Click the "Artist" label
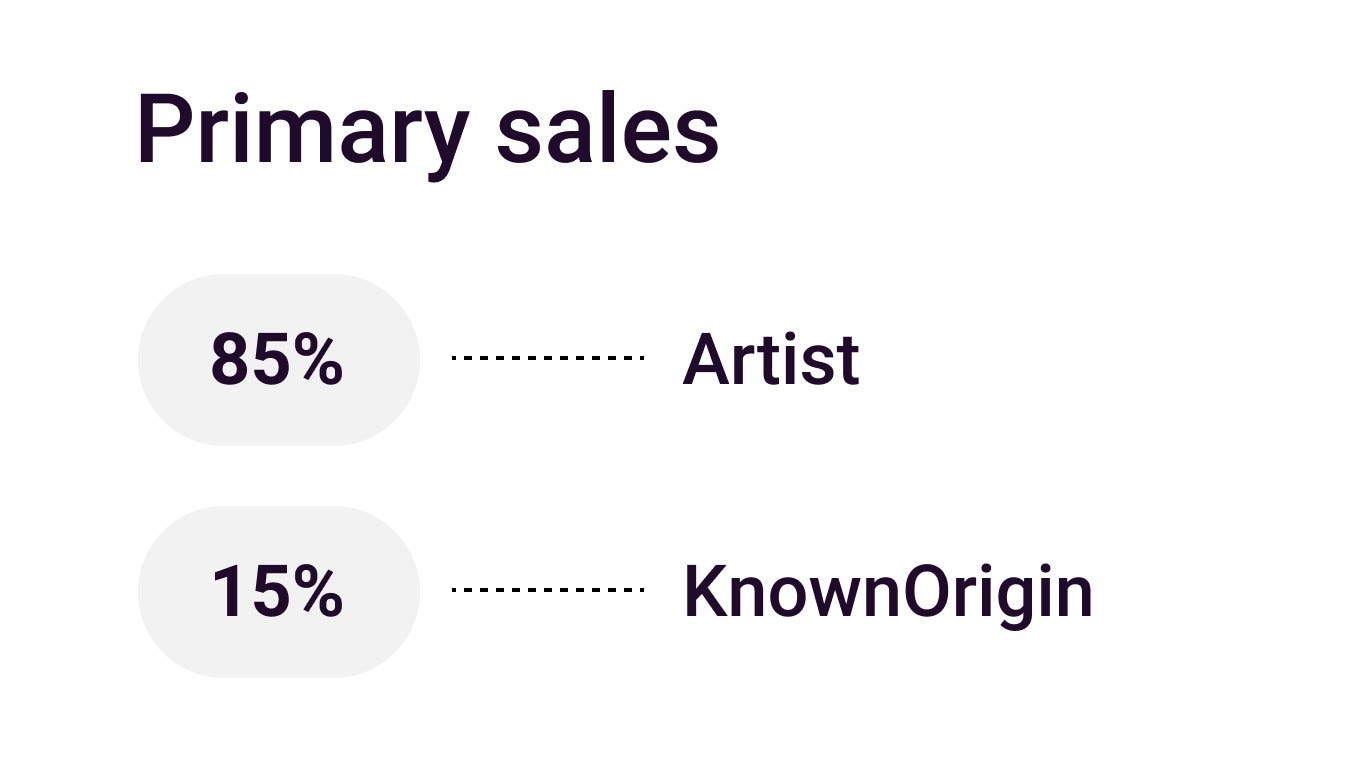1352x782 pixels. (x=770, y=359)
